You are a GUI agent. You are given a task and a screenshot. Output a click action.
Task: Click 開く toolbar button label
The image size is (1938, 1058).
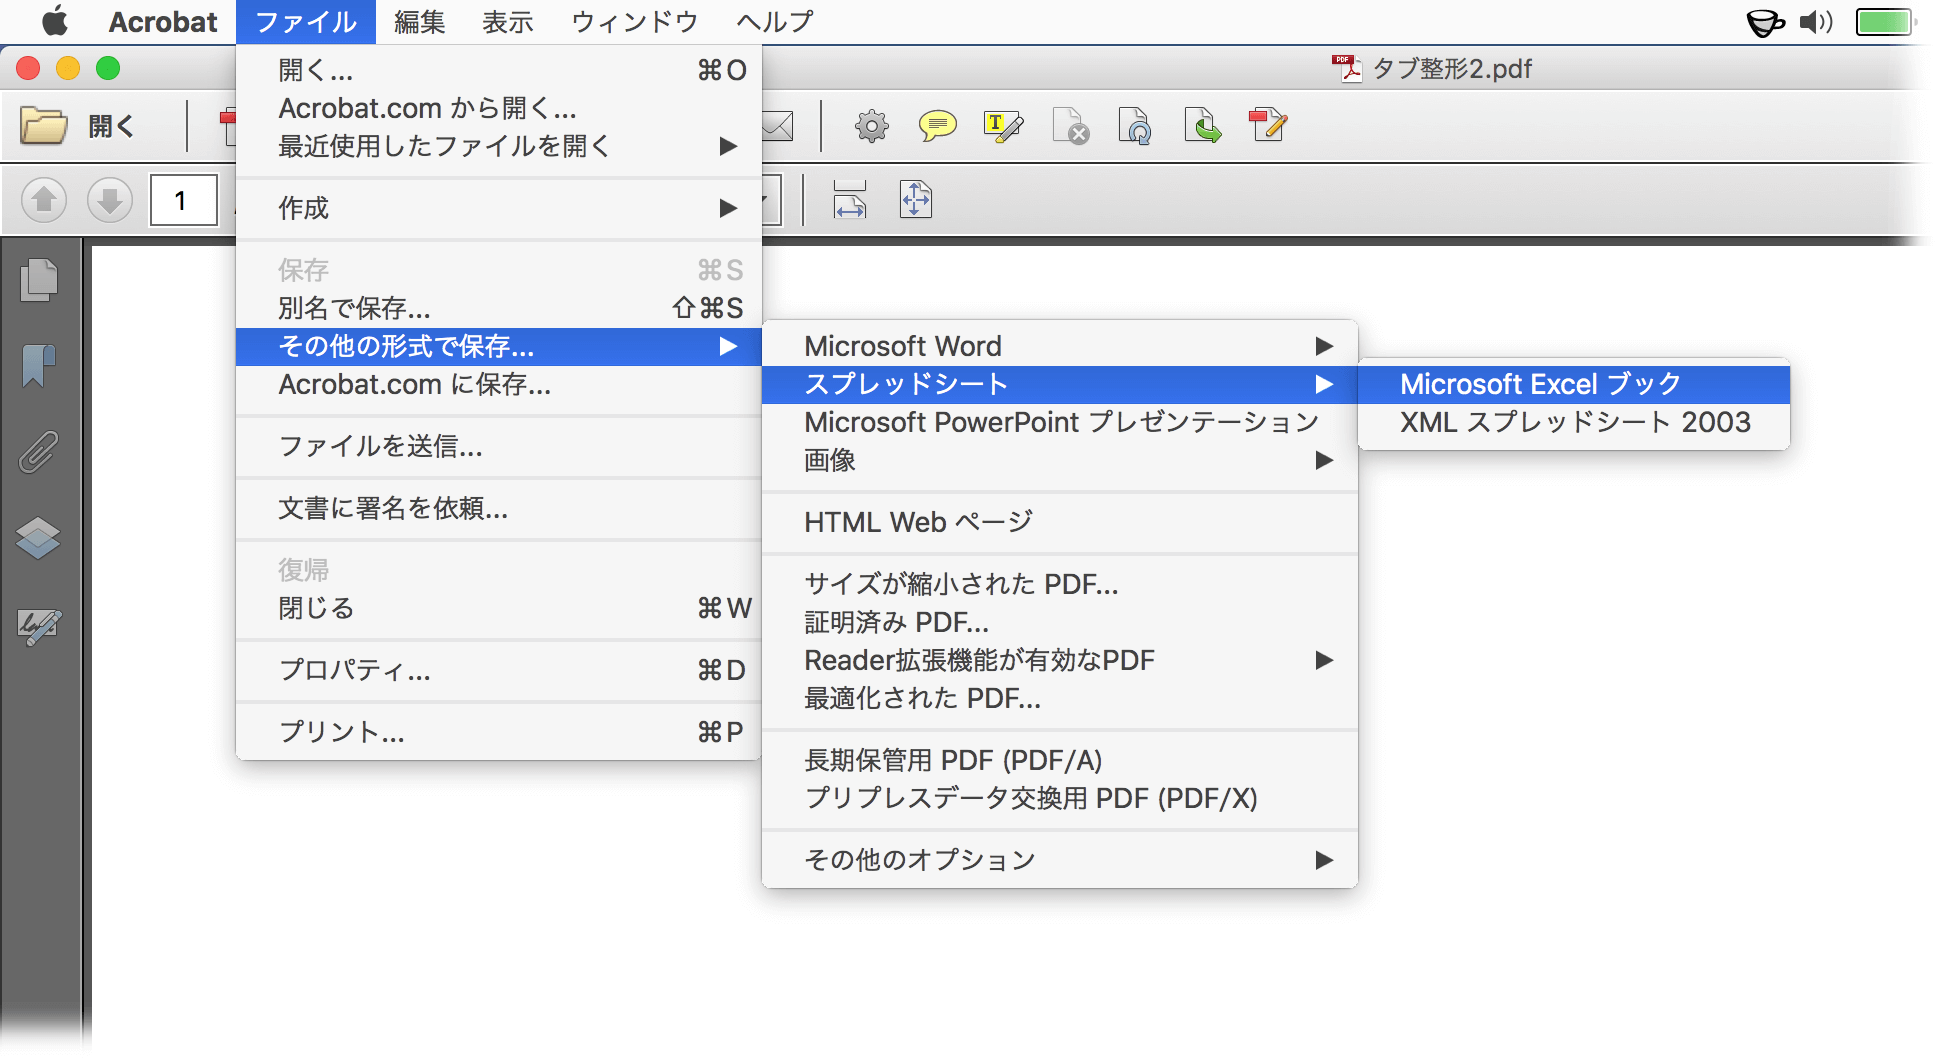click(x=111, y=127)
